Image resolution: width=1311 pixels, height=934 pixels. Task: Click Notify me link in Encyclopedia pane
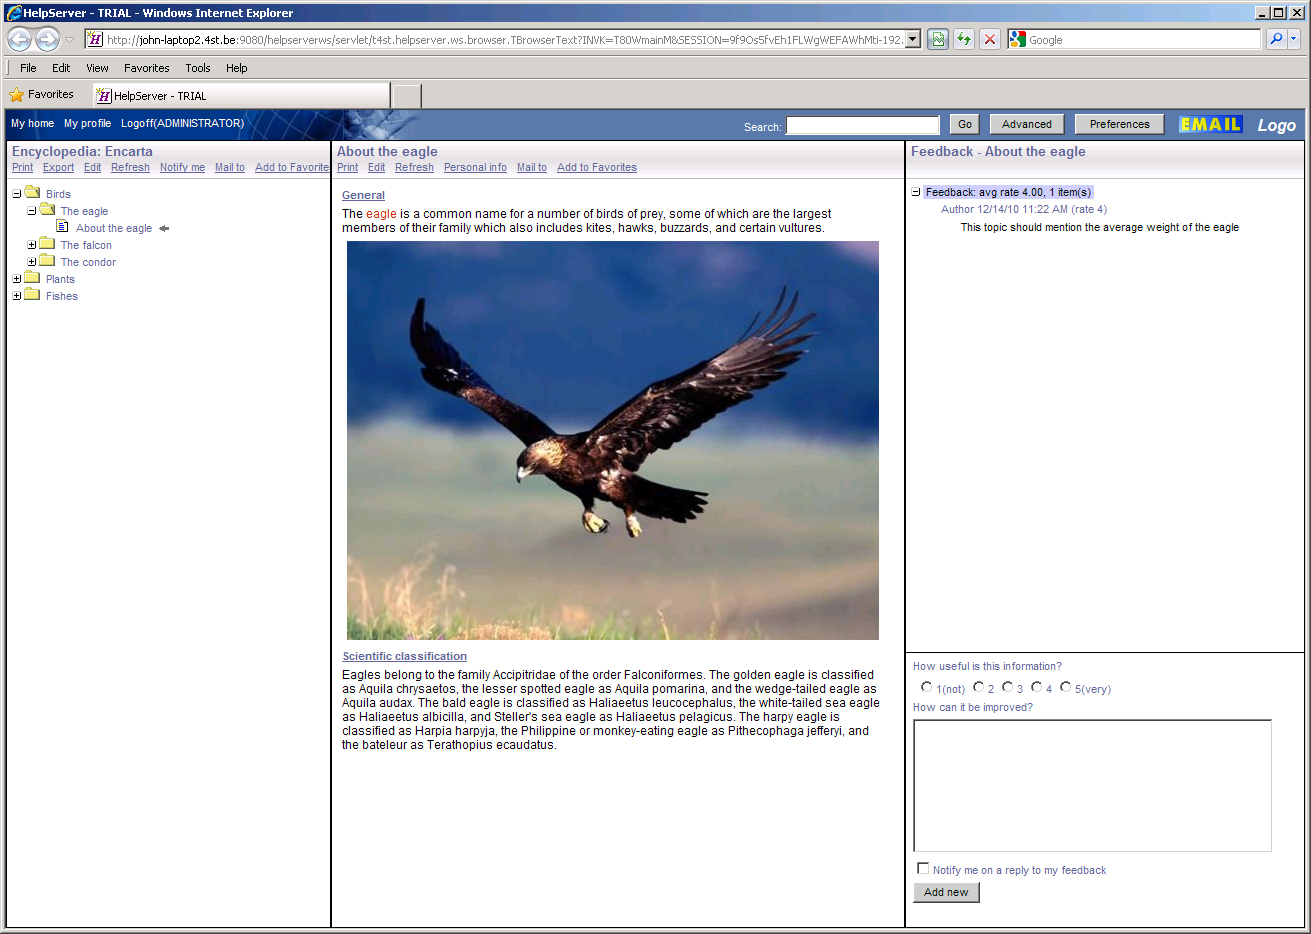tap(182, 167)
